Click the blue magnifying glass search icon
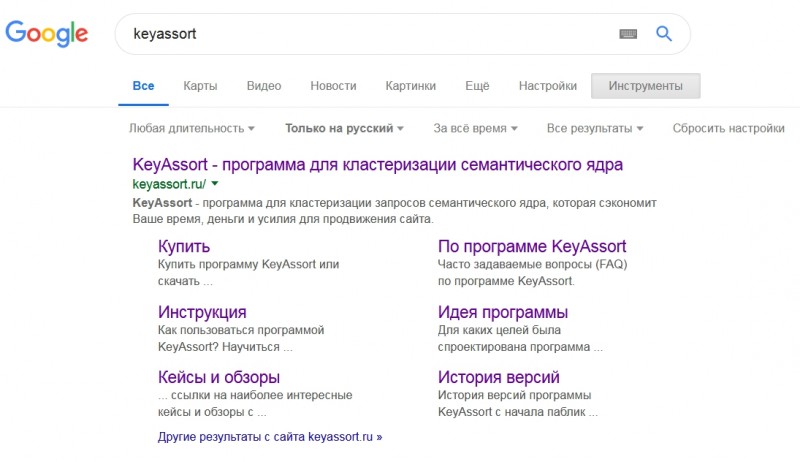This screenshot has height=462, width=800. tap(664, 33)
